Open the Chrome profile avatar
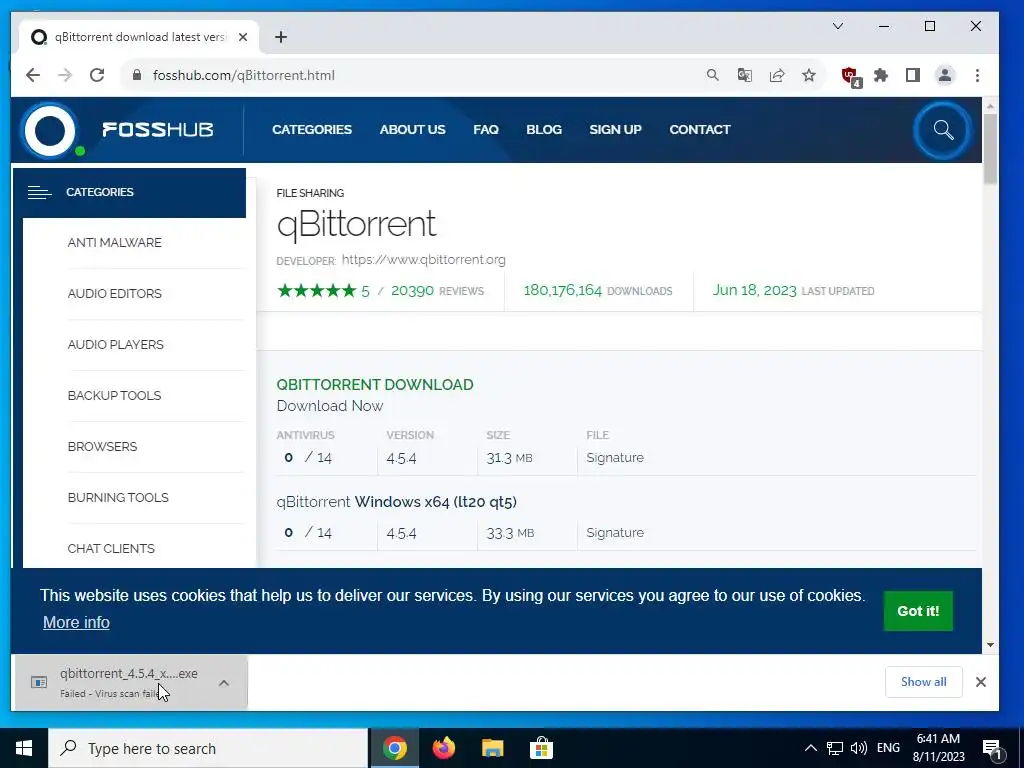 click(x=945, y=75)
